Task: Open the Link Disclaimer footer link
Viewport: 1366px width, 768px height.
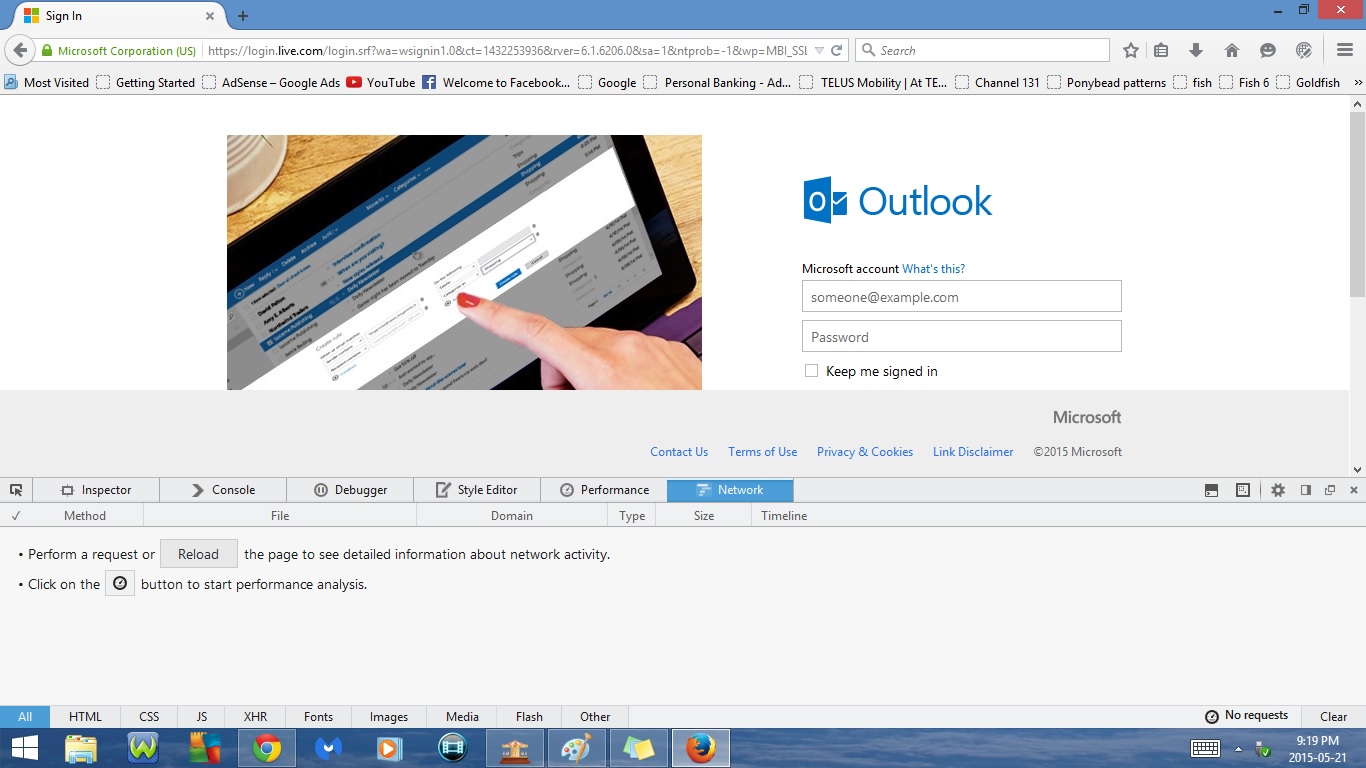Action: 973,452
